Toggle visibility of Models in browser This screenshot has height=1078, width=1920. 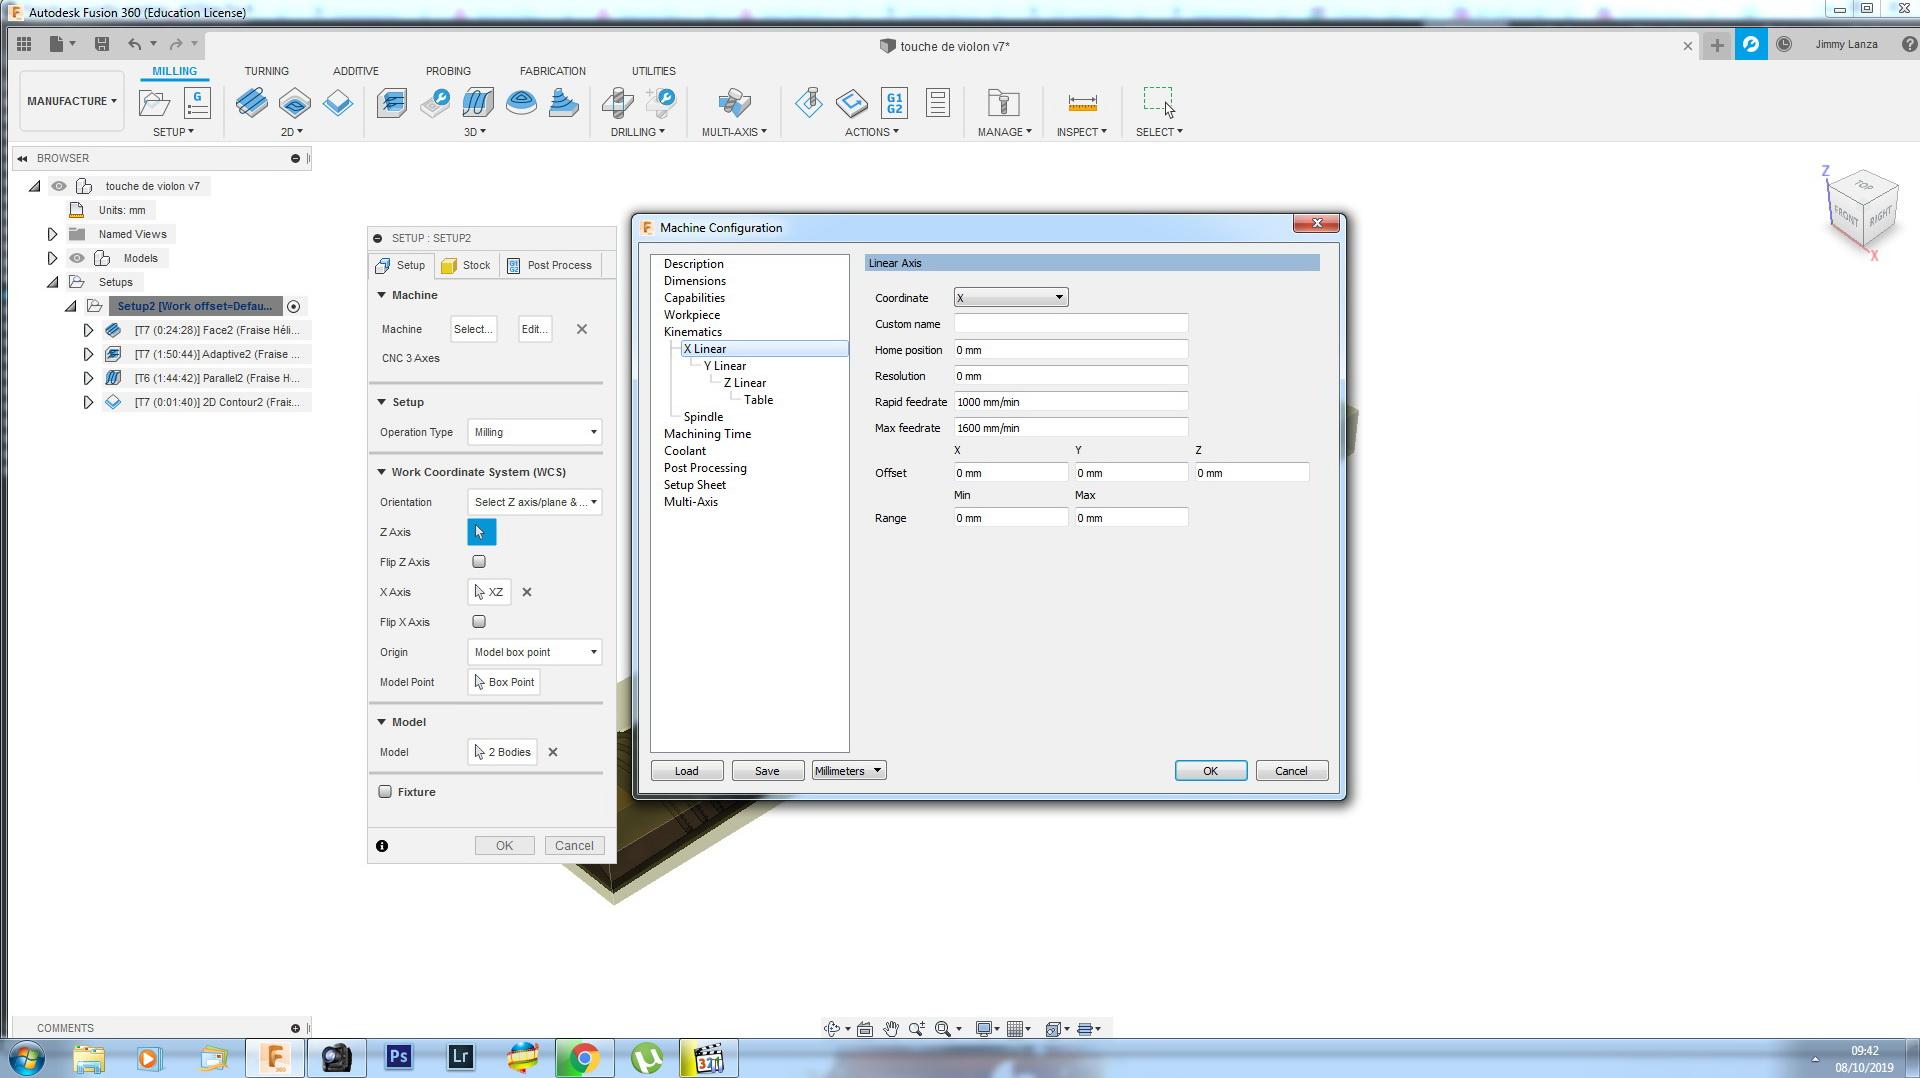coord(77,258)
